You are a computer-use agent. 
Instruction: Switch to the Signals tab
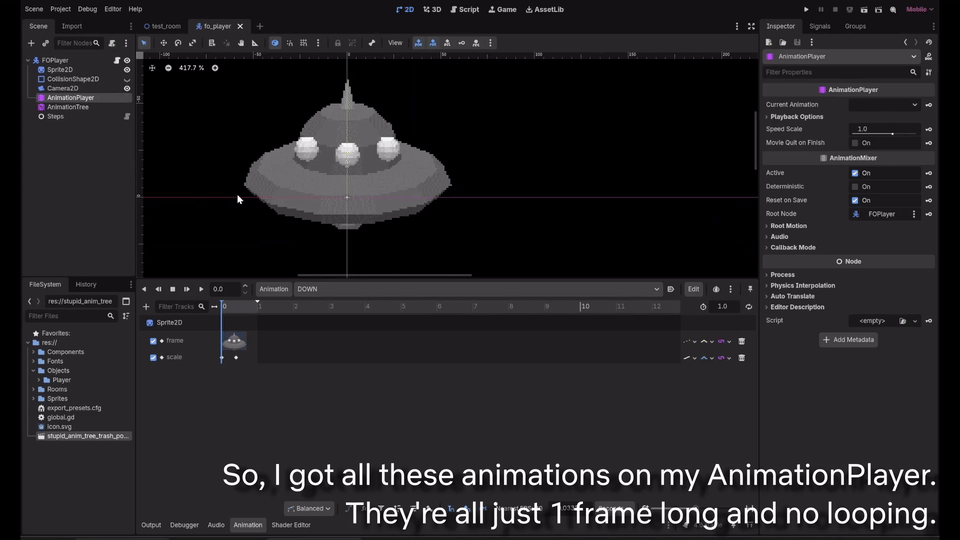point(819,26)
